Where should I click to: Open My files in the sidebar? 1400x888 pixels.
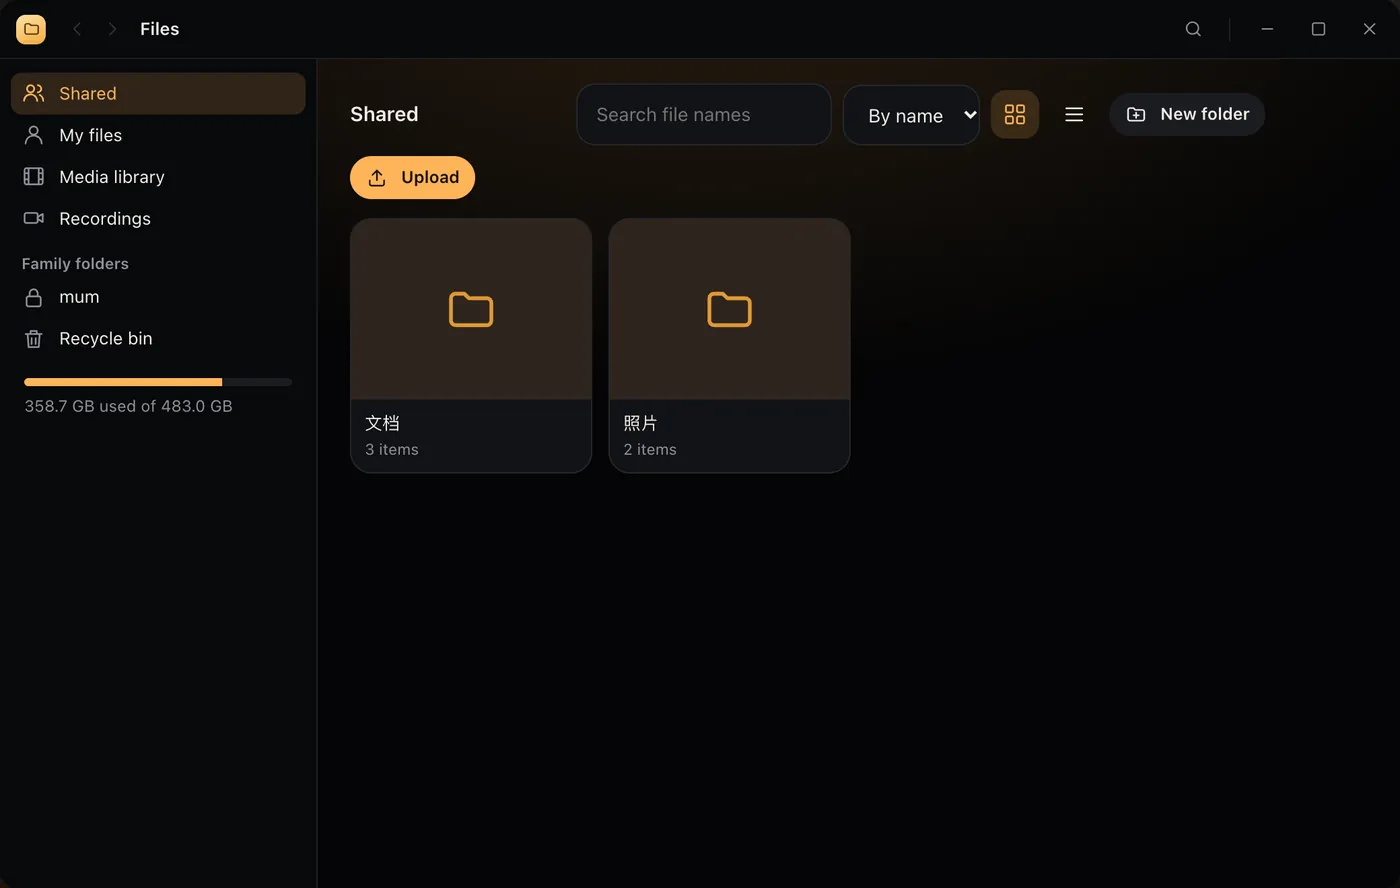(x=158, y=135)
